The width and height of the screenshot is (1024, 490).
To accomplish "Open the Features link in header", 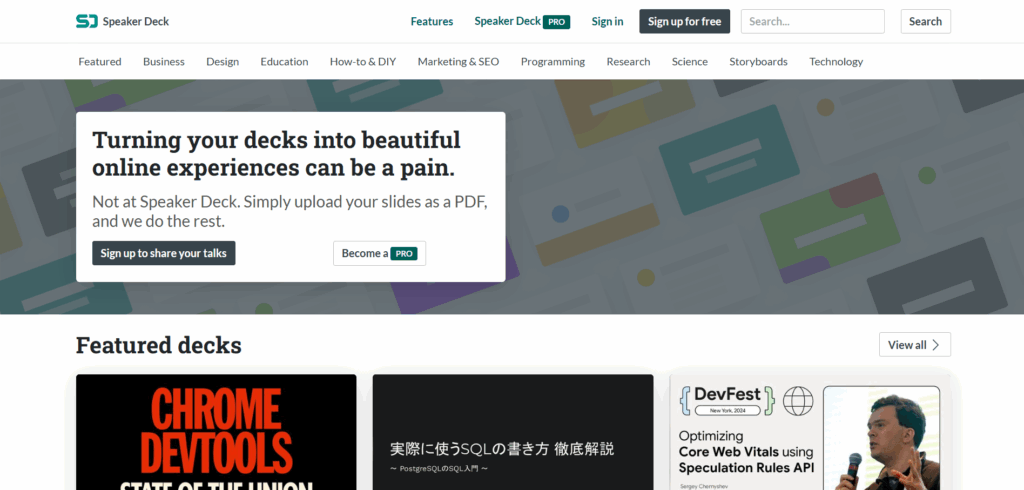I will click(431, 21).
